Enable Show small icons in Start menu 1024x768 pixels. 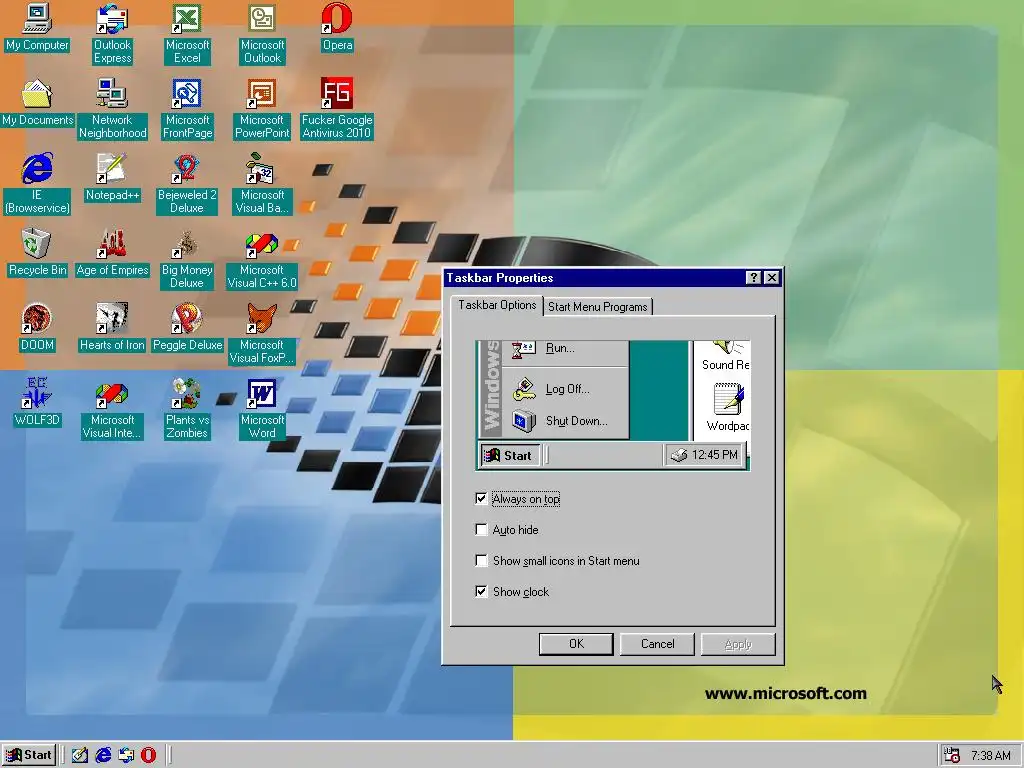click(481, 560)
